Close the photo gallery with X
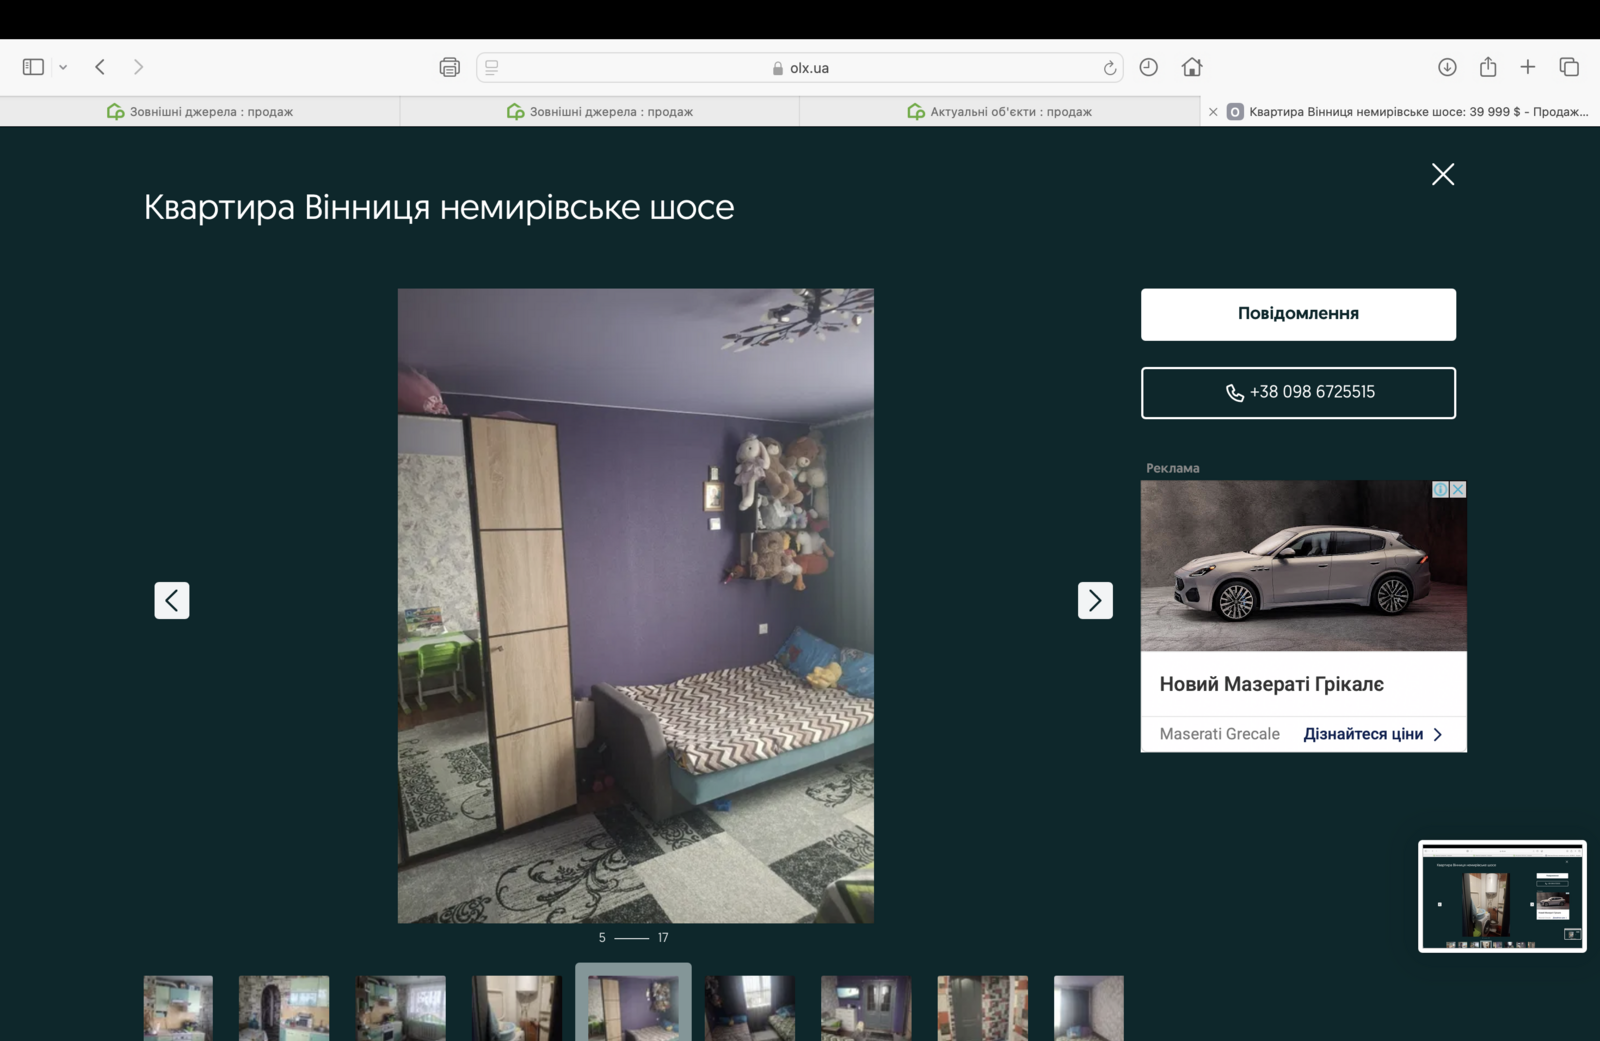Image resolution: width=1600 pixels, height=1041 pixels. (x=1442, y=174)
